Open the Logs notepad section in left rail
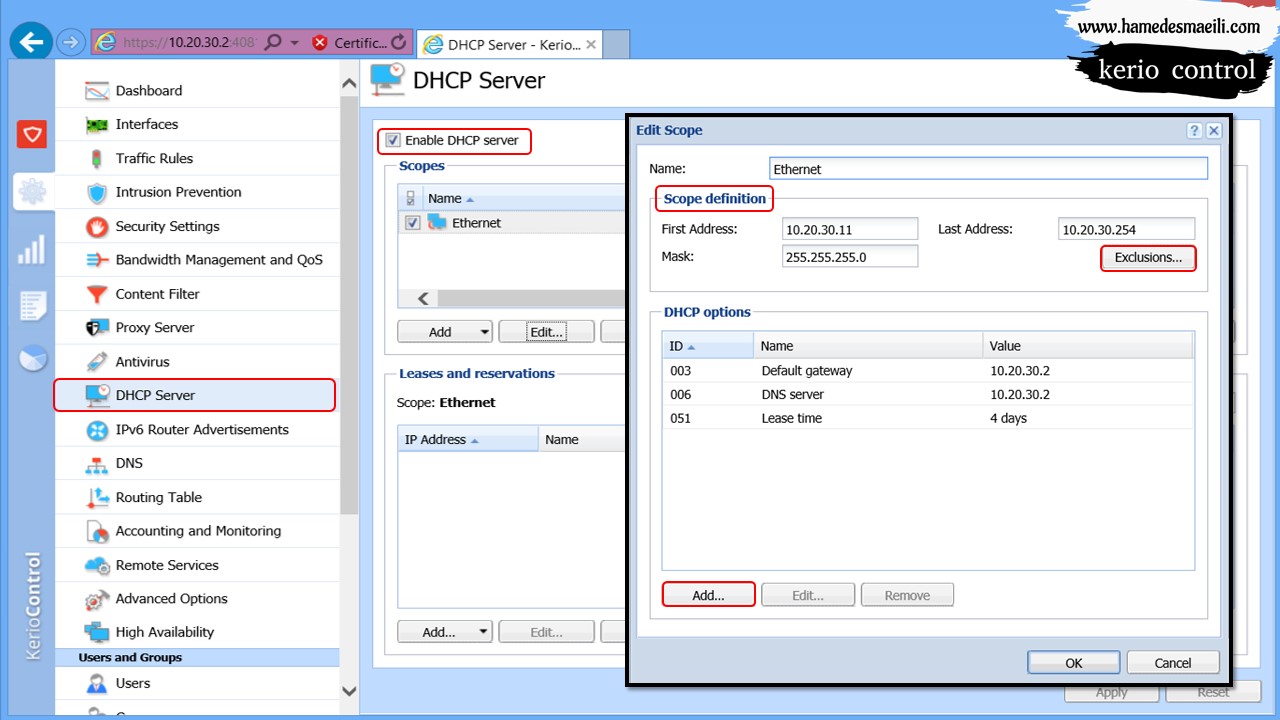 (x=32, y=306)
